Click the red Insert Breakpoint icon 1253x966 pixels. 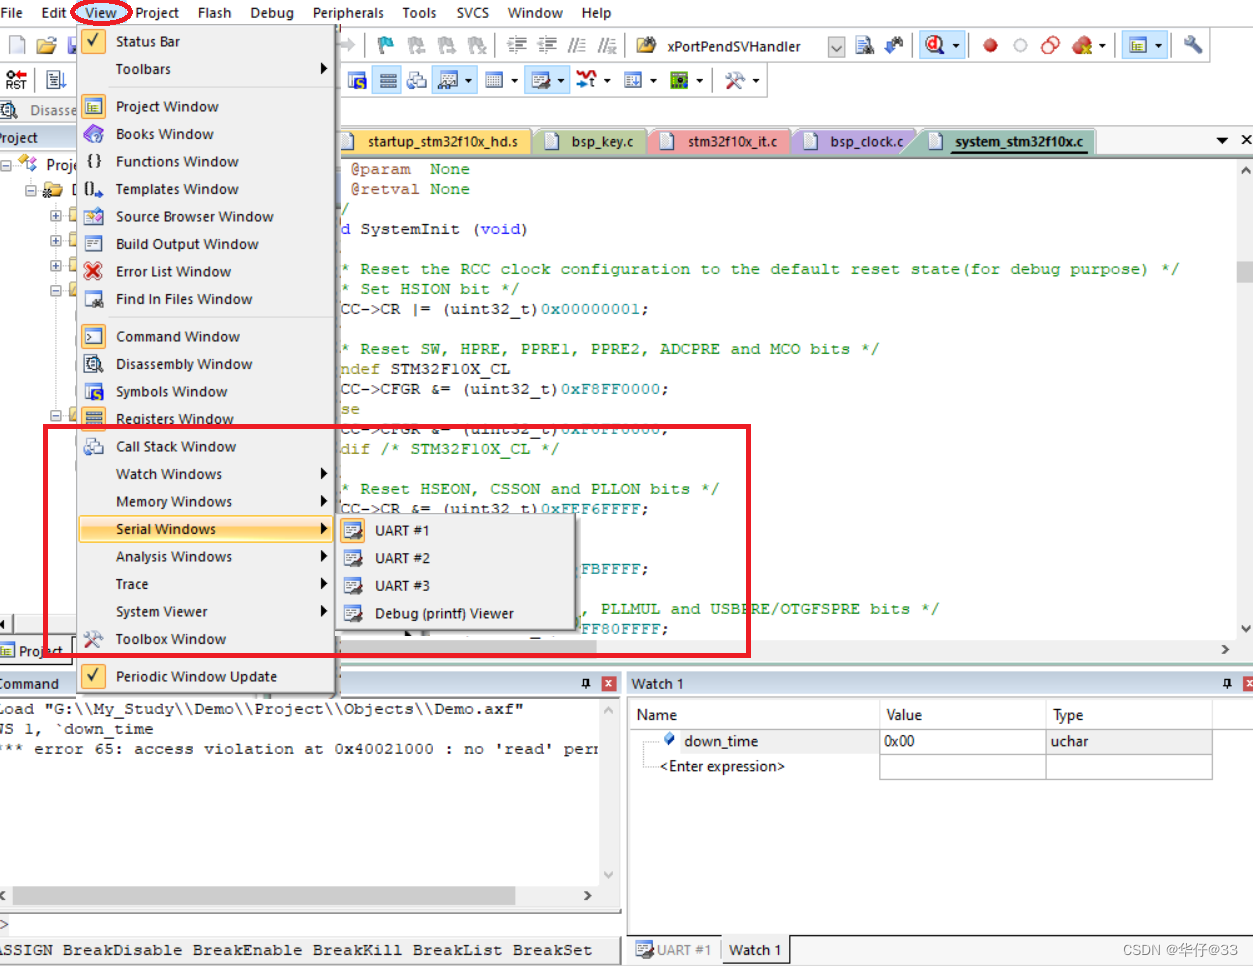(990, 45)
